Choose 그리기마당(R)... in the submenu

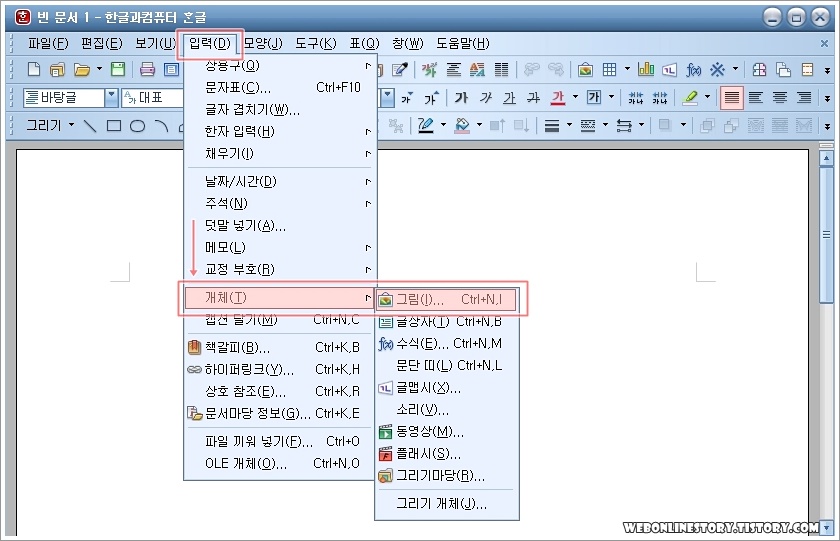[x=447, y=476]
